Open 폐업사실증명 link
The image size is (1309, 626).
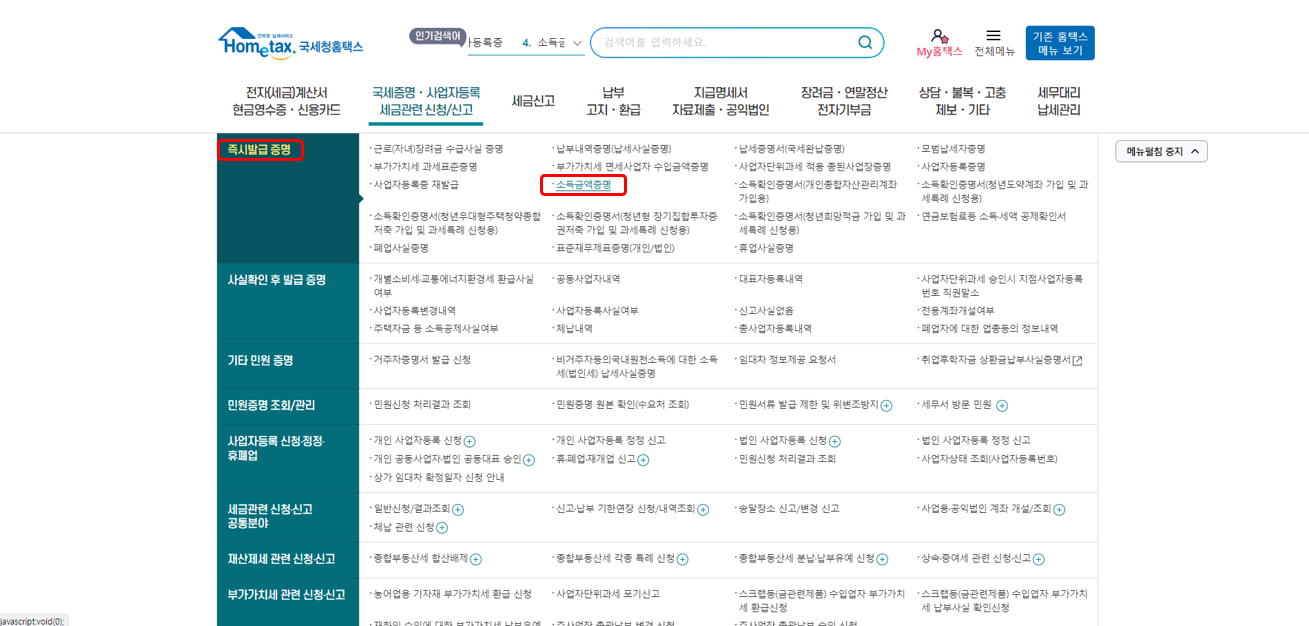point(401,248)
